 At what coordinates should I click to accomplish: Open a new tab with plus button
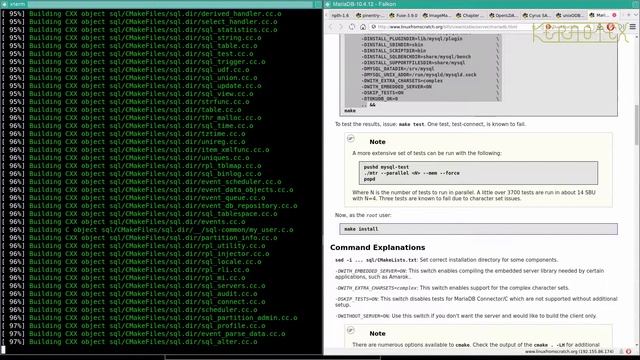click(628, 15)
